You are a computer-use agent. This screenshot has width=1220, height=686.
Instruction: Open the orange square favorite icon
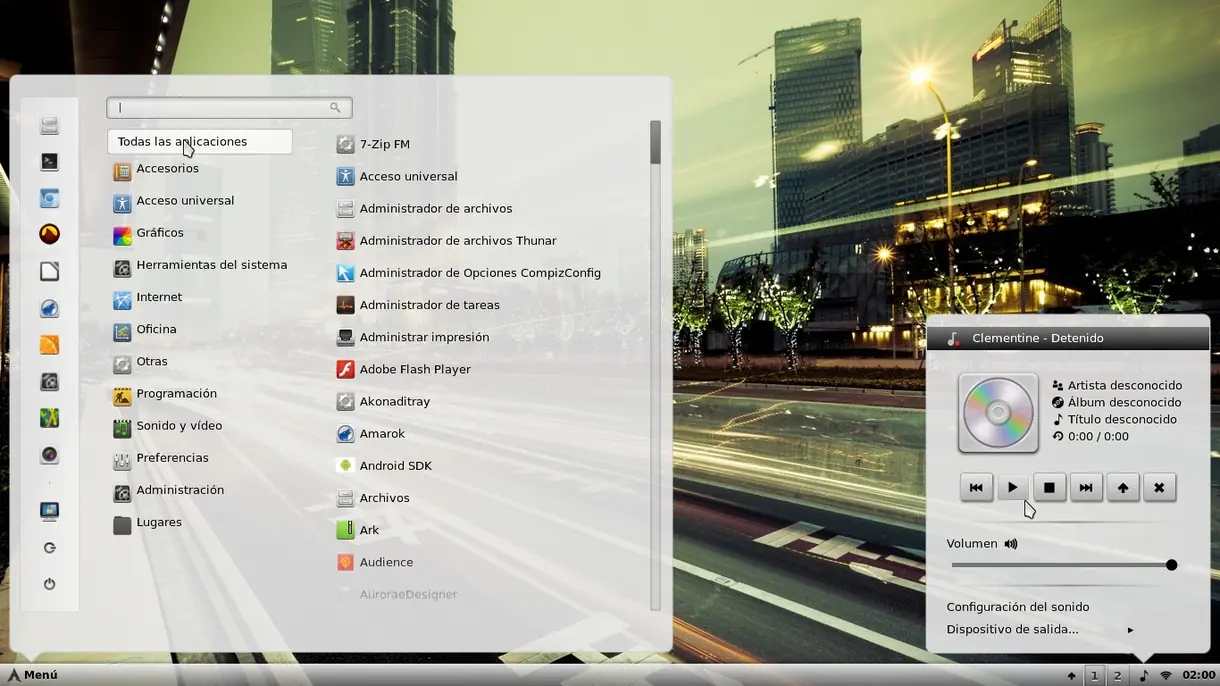[49, 345]
